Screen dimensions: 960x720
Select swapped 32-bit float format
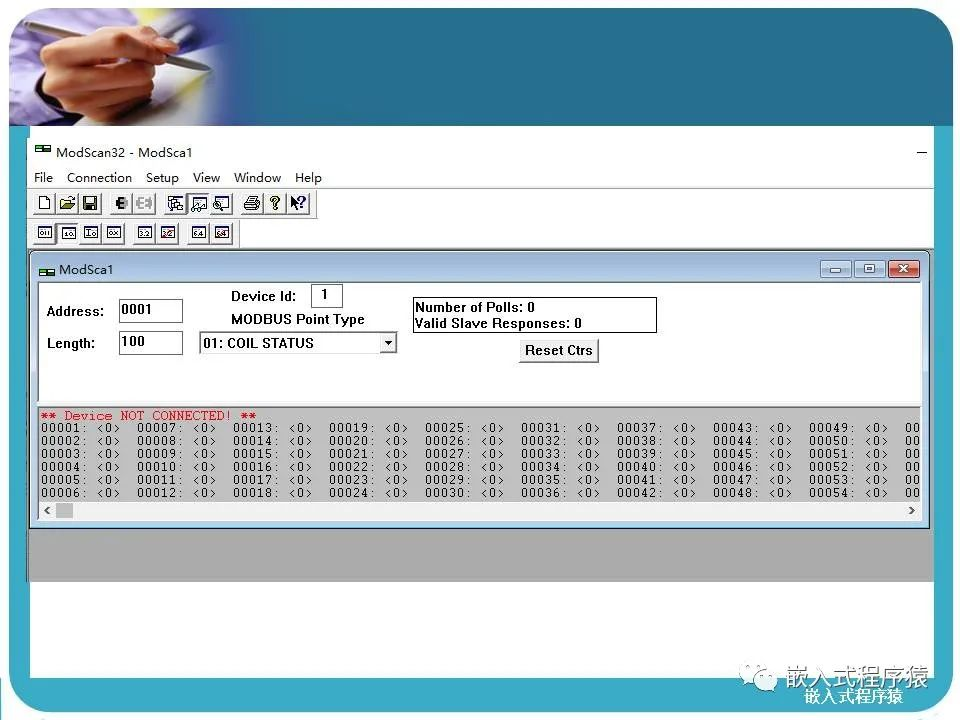(x=168, y=233)
